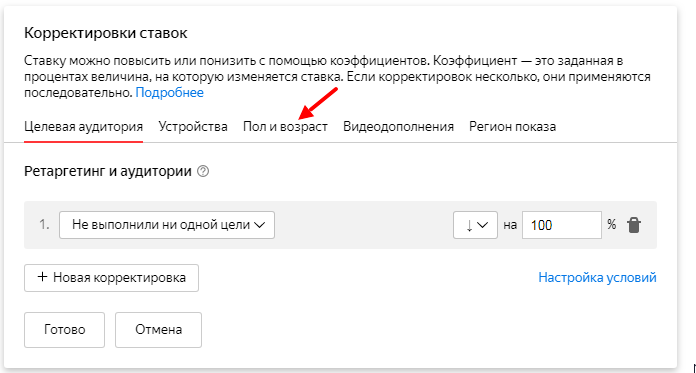The image size is (696, 373).
Task: Focus the percent field showing 100
Action: (562, 225)
